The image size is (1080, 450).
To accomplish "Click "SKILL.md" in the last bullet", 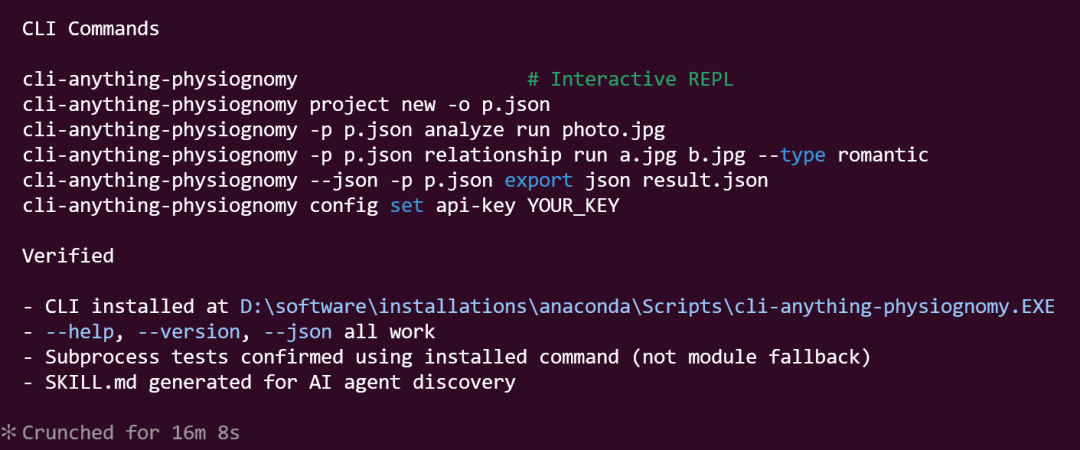I will [79, 382].
